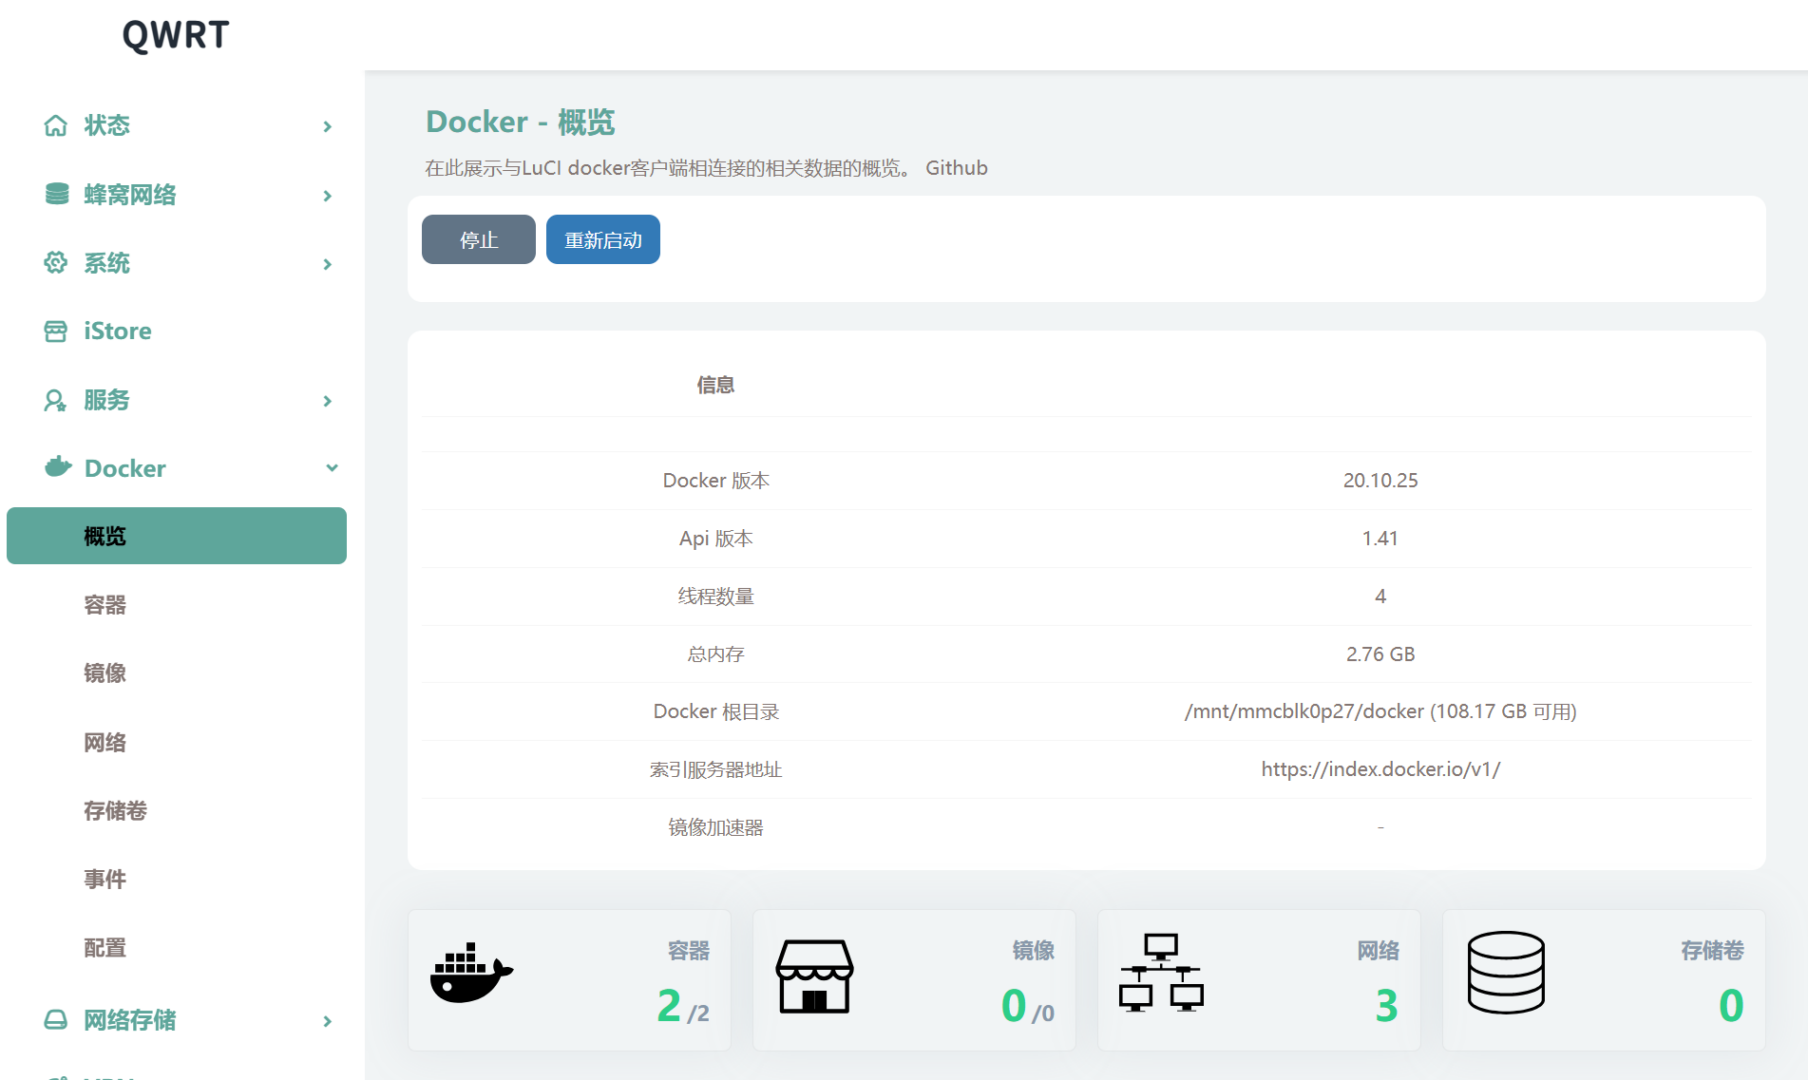Select 网络 under Docker
The height and width of the screenshot is (1080, 1808).
105,742
